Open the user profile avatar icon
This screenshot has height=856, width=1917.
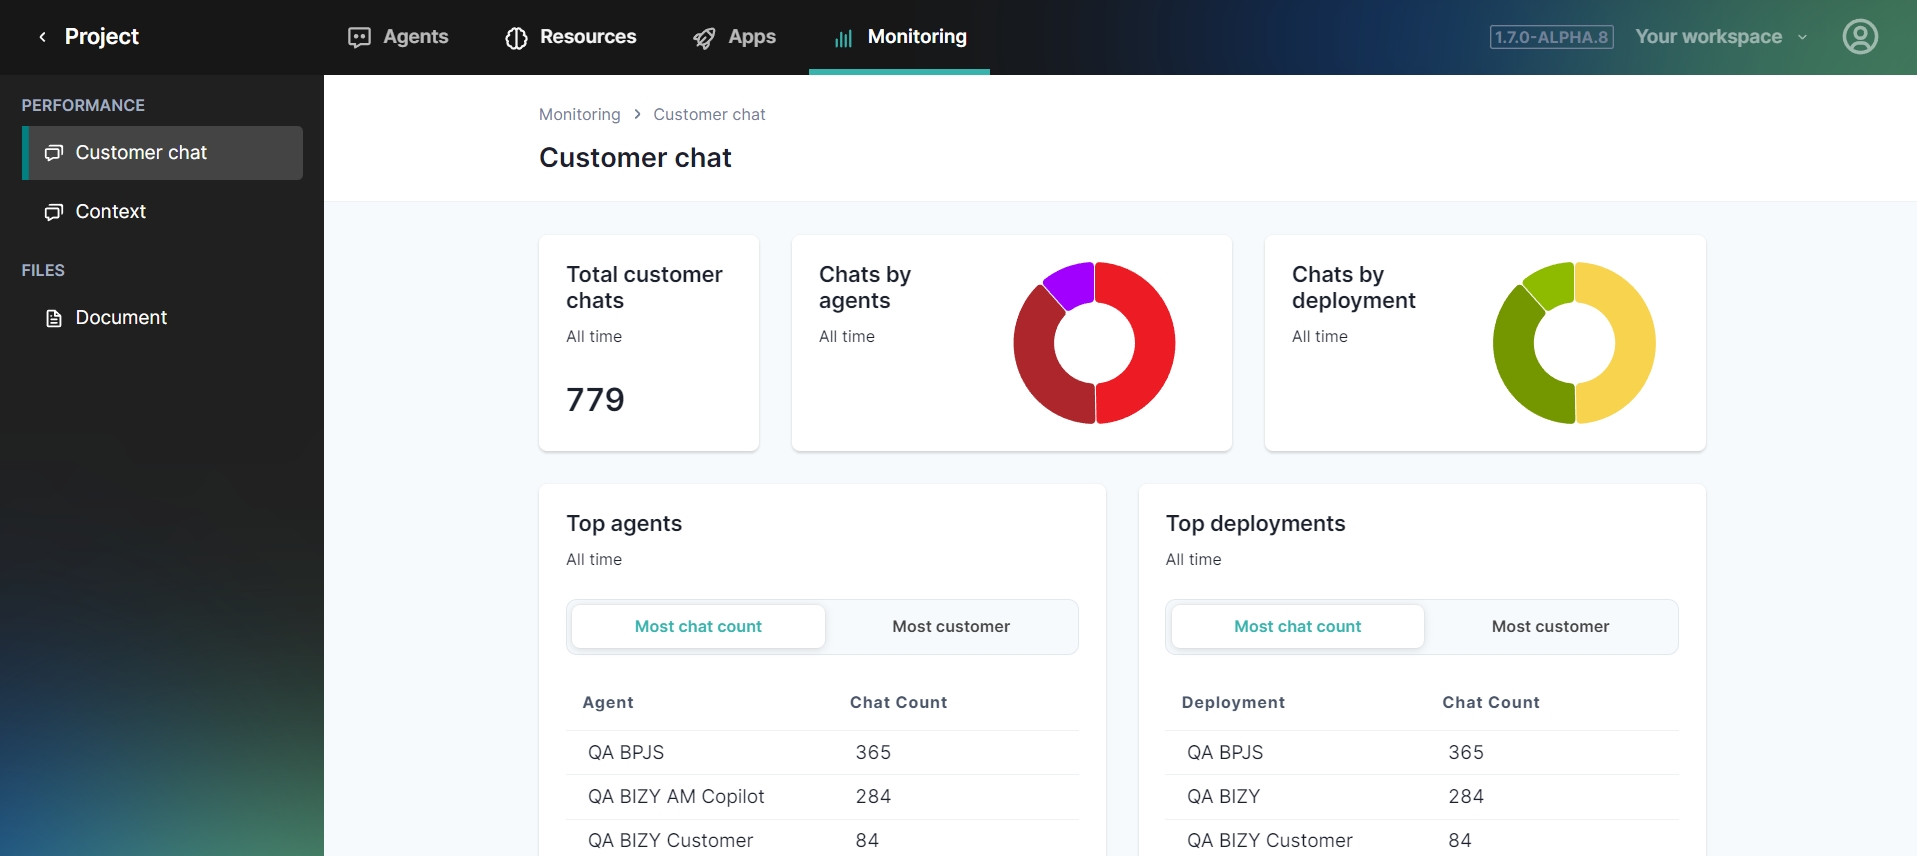(x=1859, y=37)
